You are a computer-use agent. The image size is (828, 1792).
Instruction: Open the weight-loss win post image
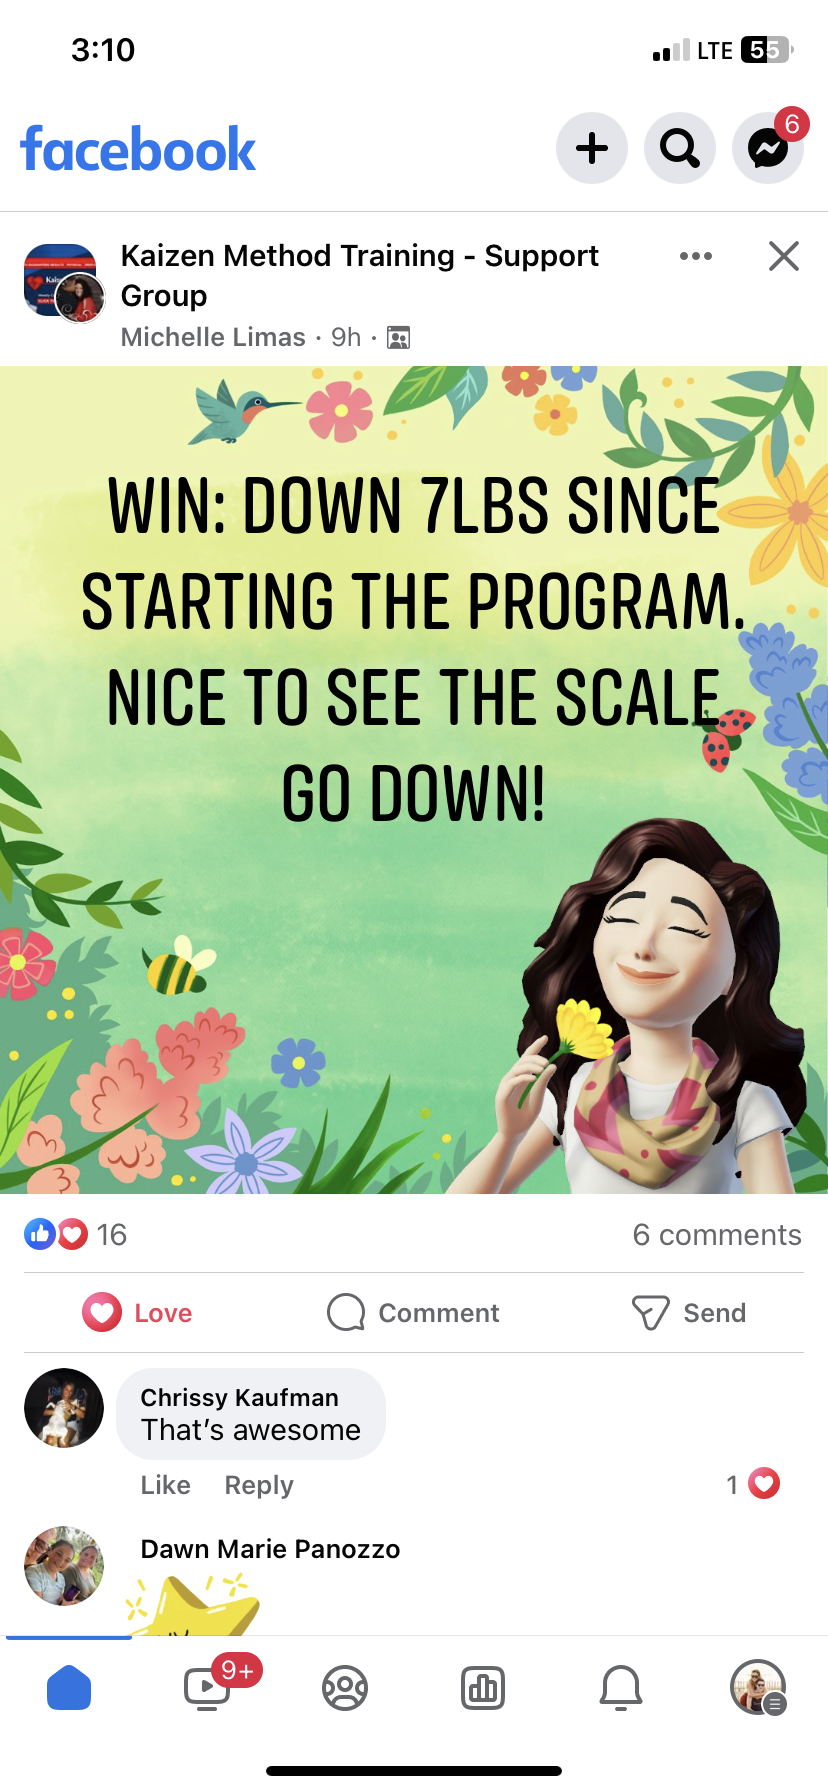(414, 780)
